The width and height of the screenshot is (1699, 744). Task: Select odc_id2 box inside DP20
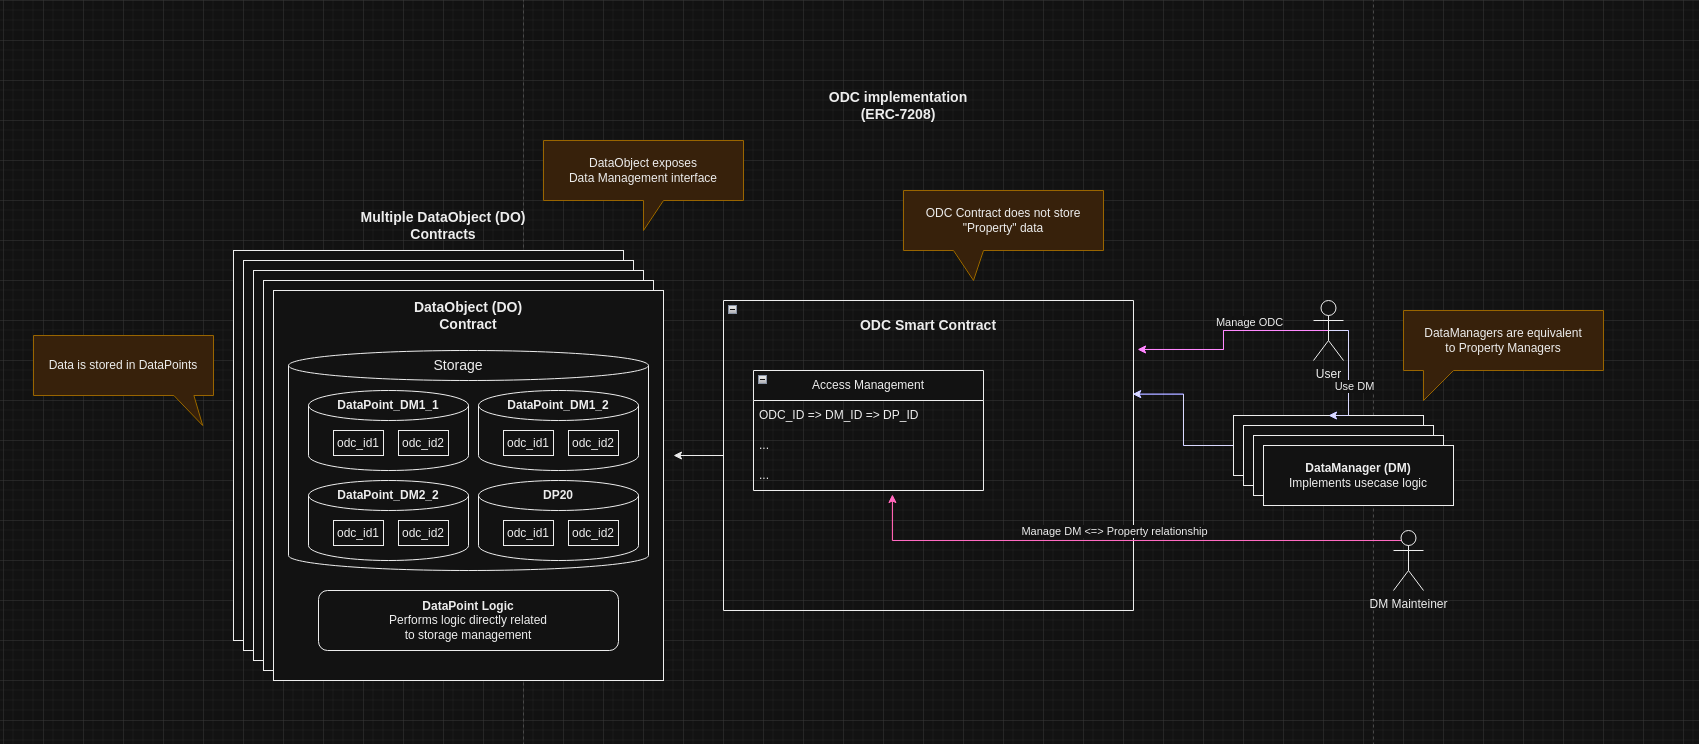593,533
